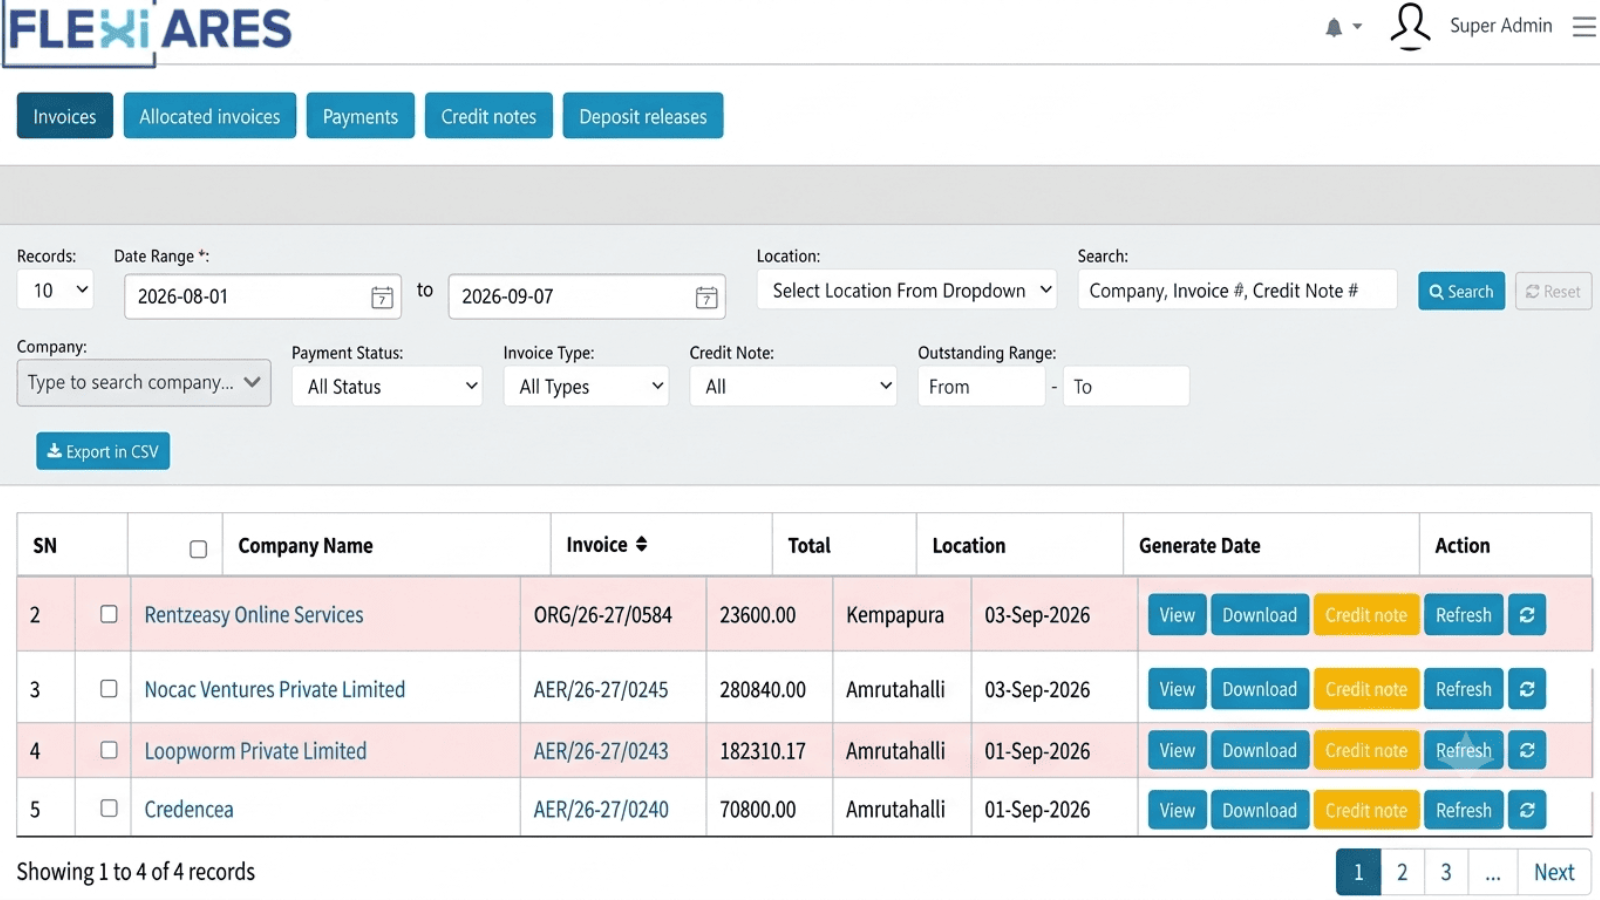1600x900 pixels.
Task: Click the Next pagination button
Action: click(x=1554, y=872)
